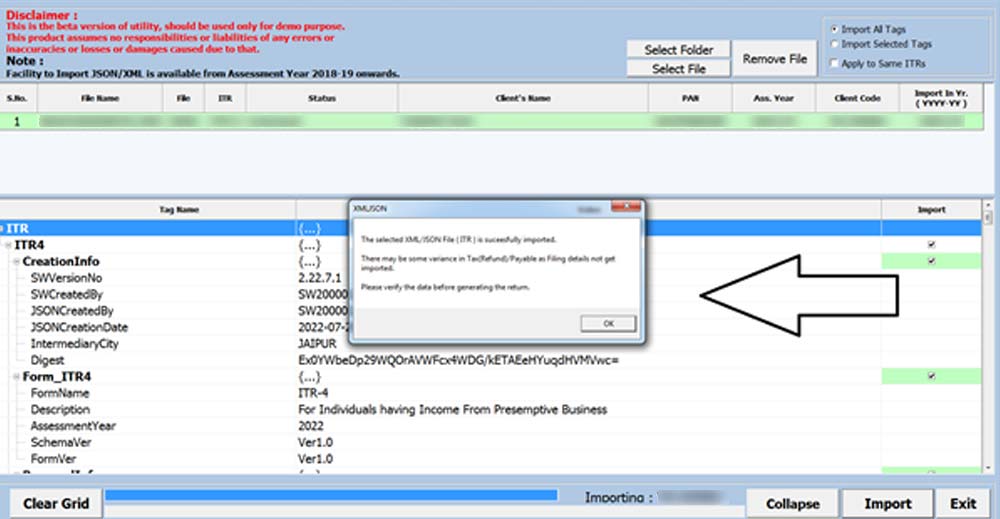
Task: Click the Exit button
Action: [963, 503]
